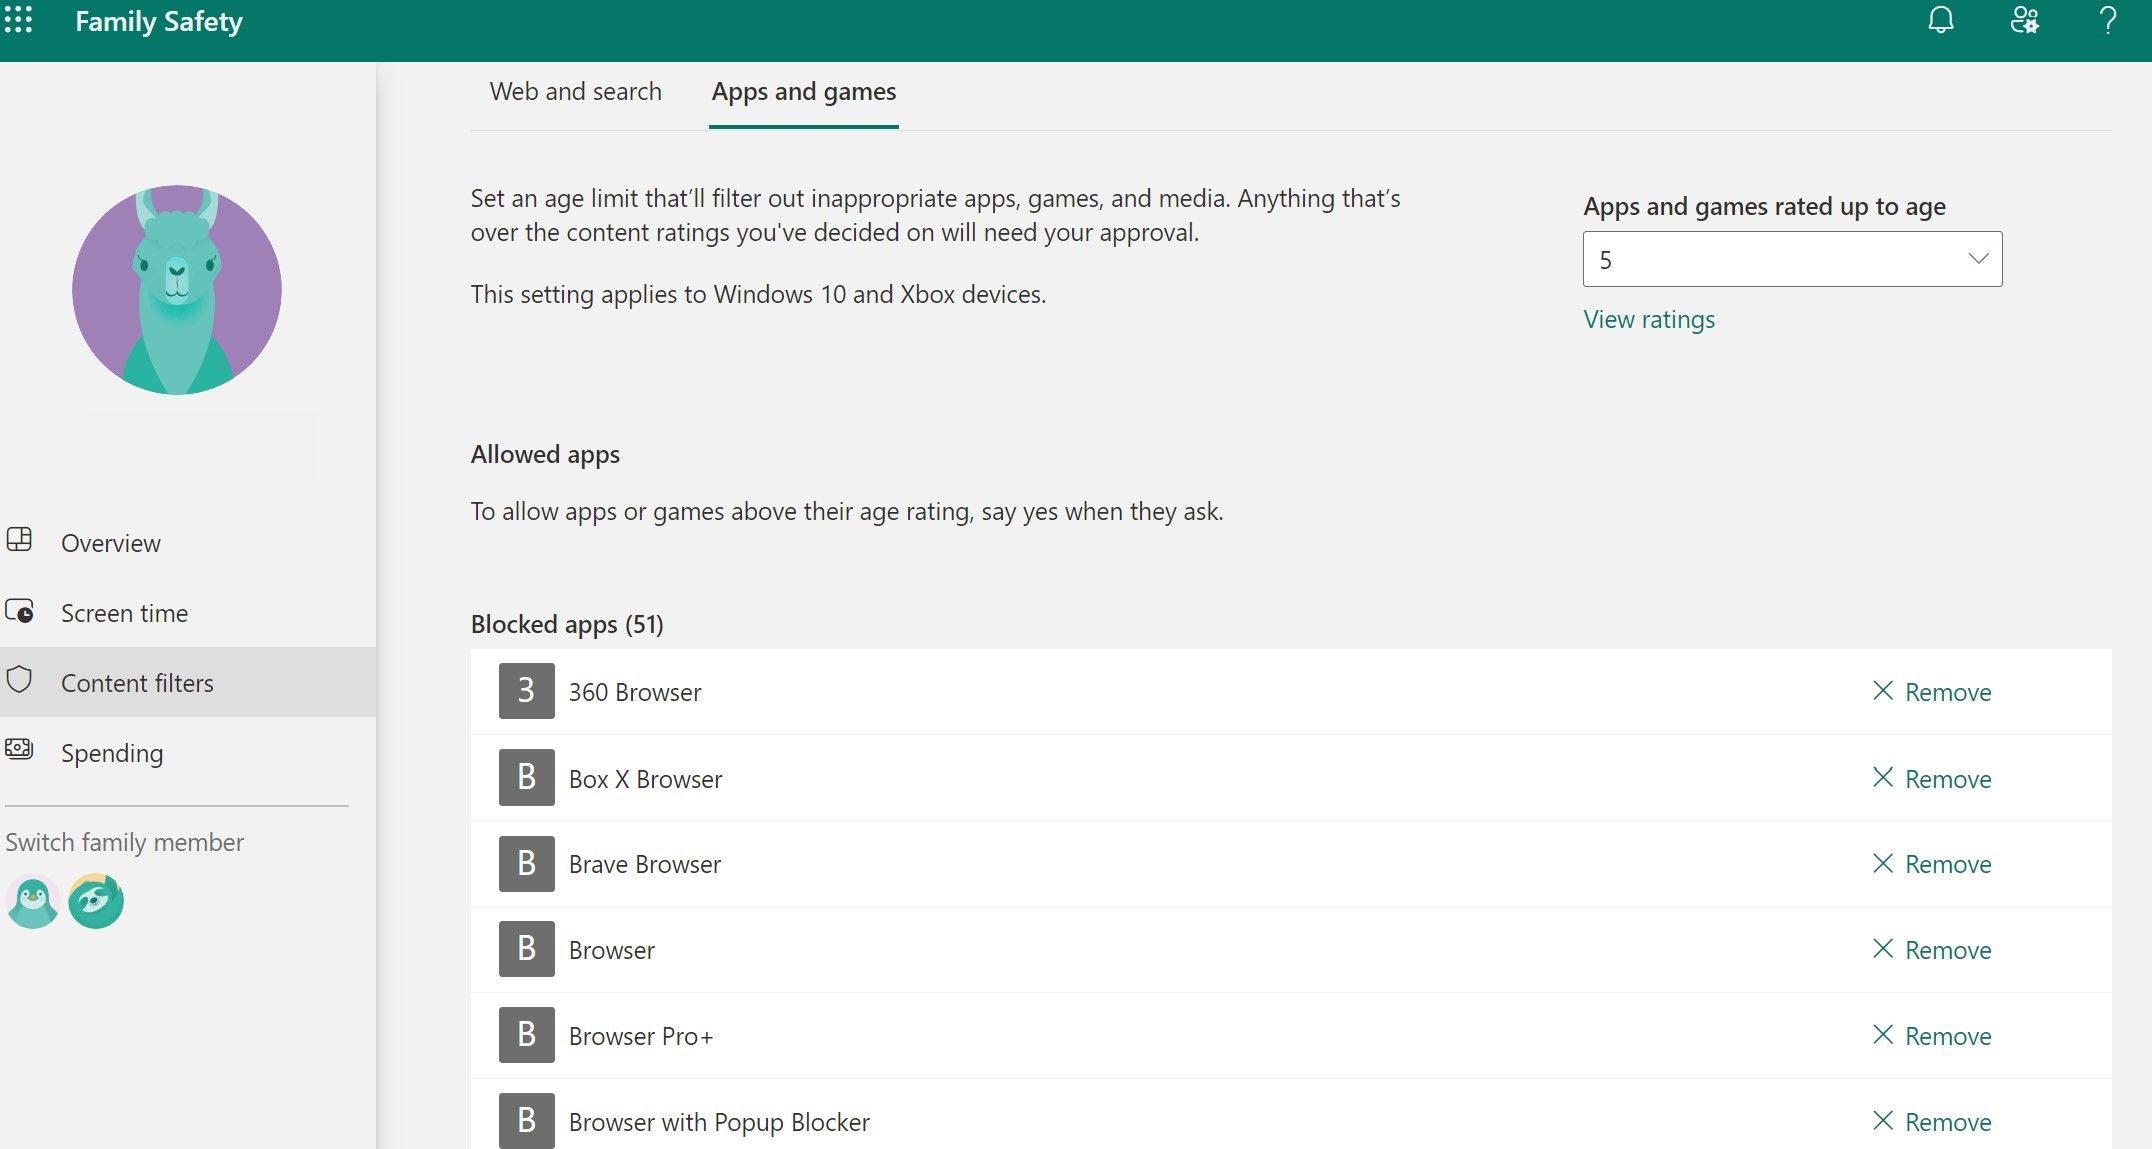Click the 360 Browser app name
This screenshot has width=2152, height=1149.
coord(635,692)
